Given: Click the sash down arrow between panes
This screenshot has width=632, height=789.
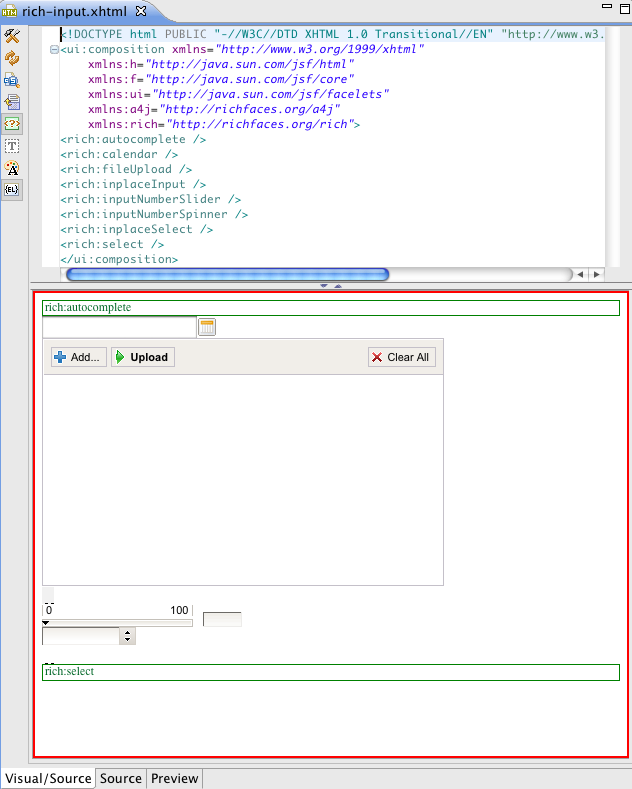Looking at the screenshot, I should pyautogui.click(x=324, y=286).
